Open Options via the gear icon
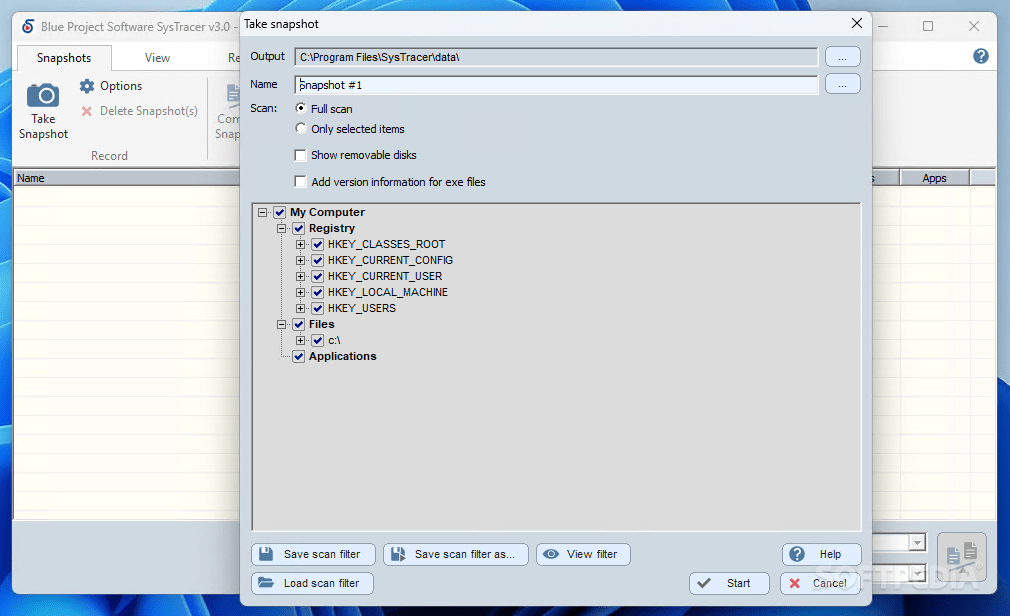Viewport: 1010px width, 616px height. click(87, 86)
